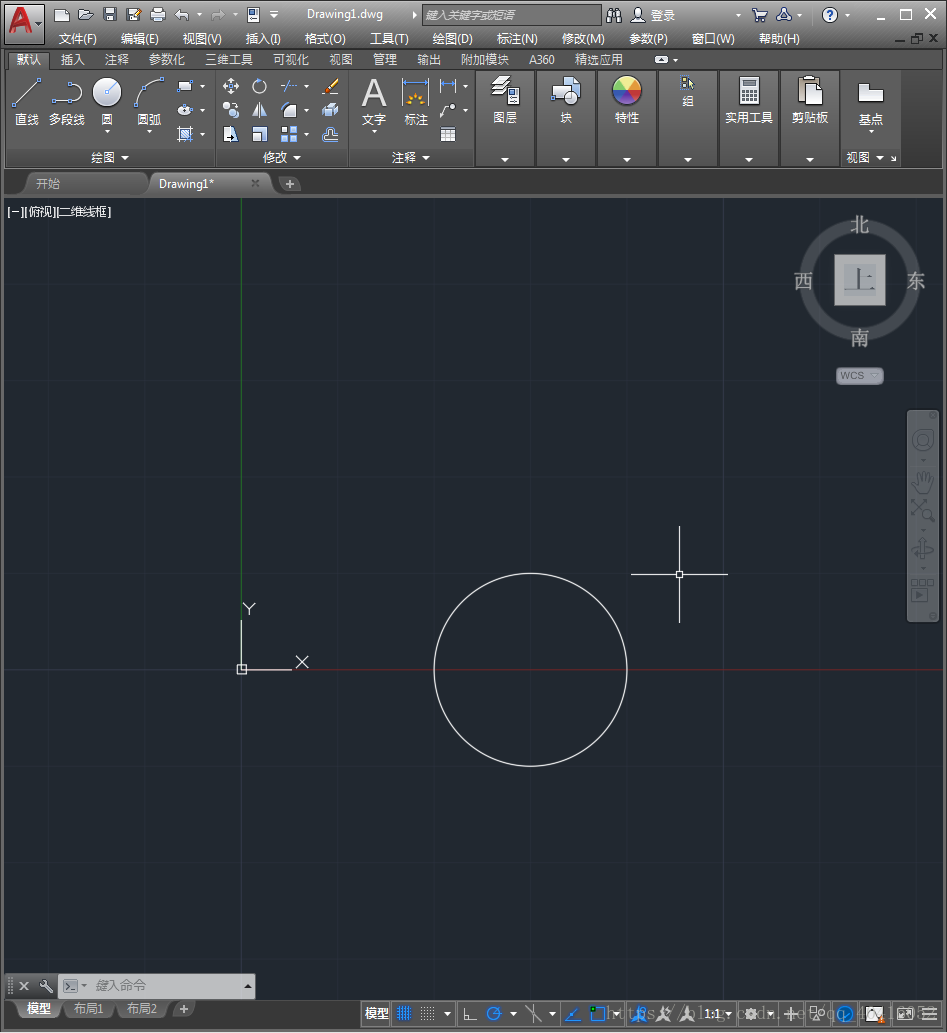Click the Pan hand icon in navigation bar
Screen dimensions: 947x1033
[x=923, y=482]
